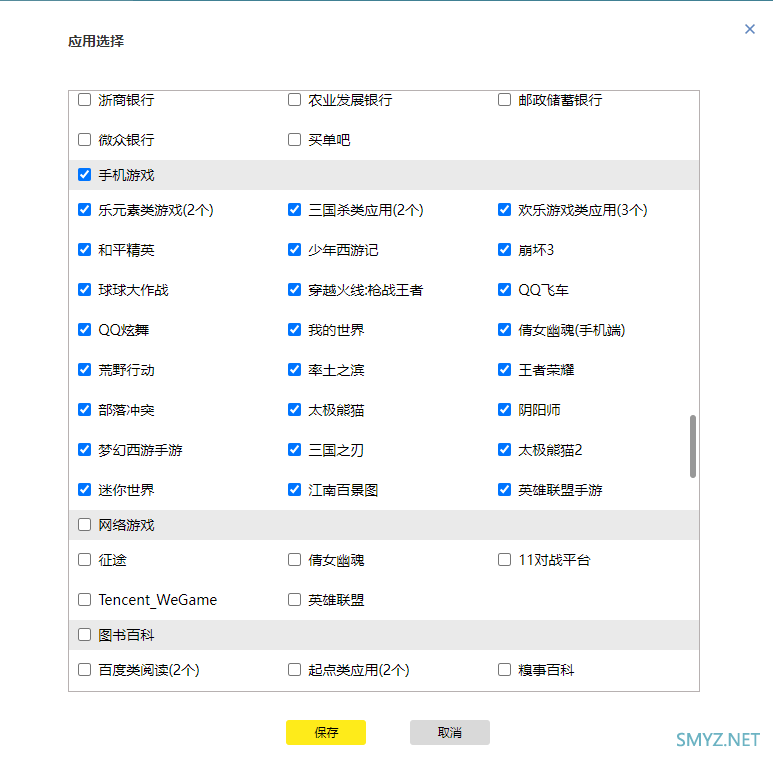Uncheck the 荒野行动 checkbox
Image resolution: width=773 pixels, height=759 pixels.
coord(84,370)
